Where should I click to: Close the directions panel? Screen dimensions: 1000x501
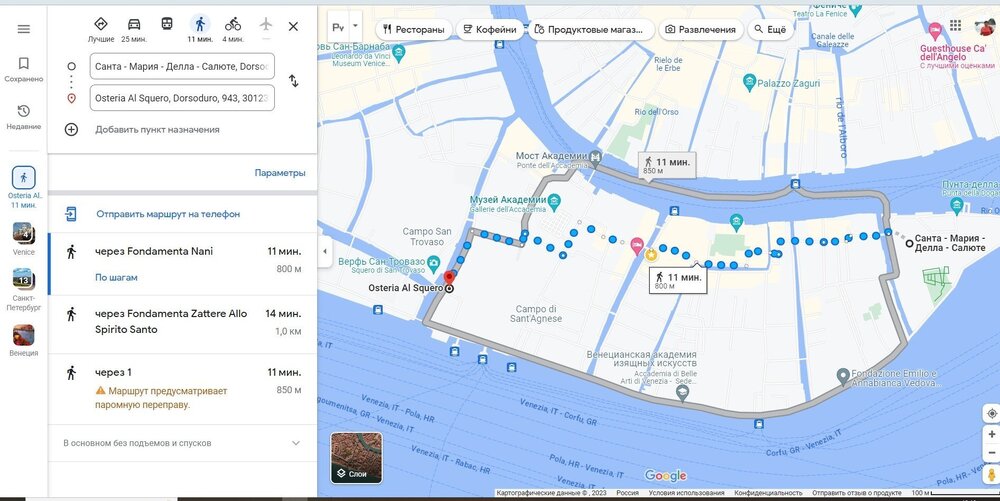coord(293,26)
